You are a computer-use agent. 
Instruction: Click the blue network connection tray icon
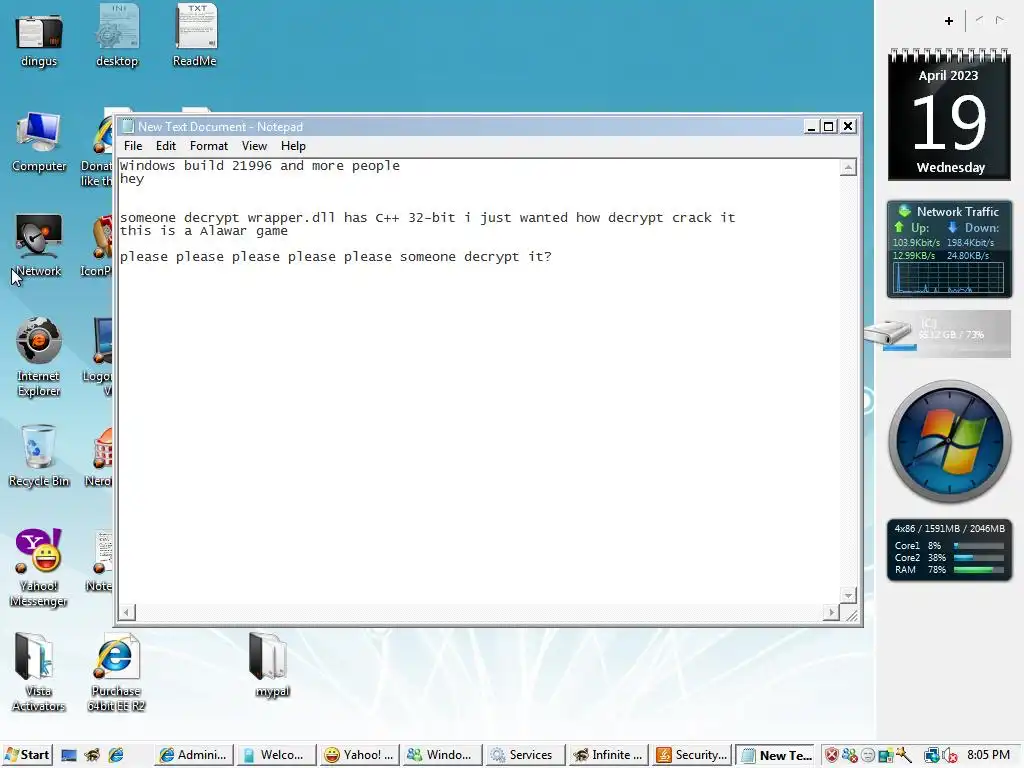(x=931, y=756)
